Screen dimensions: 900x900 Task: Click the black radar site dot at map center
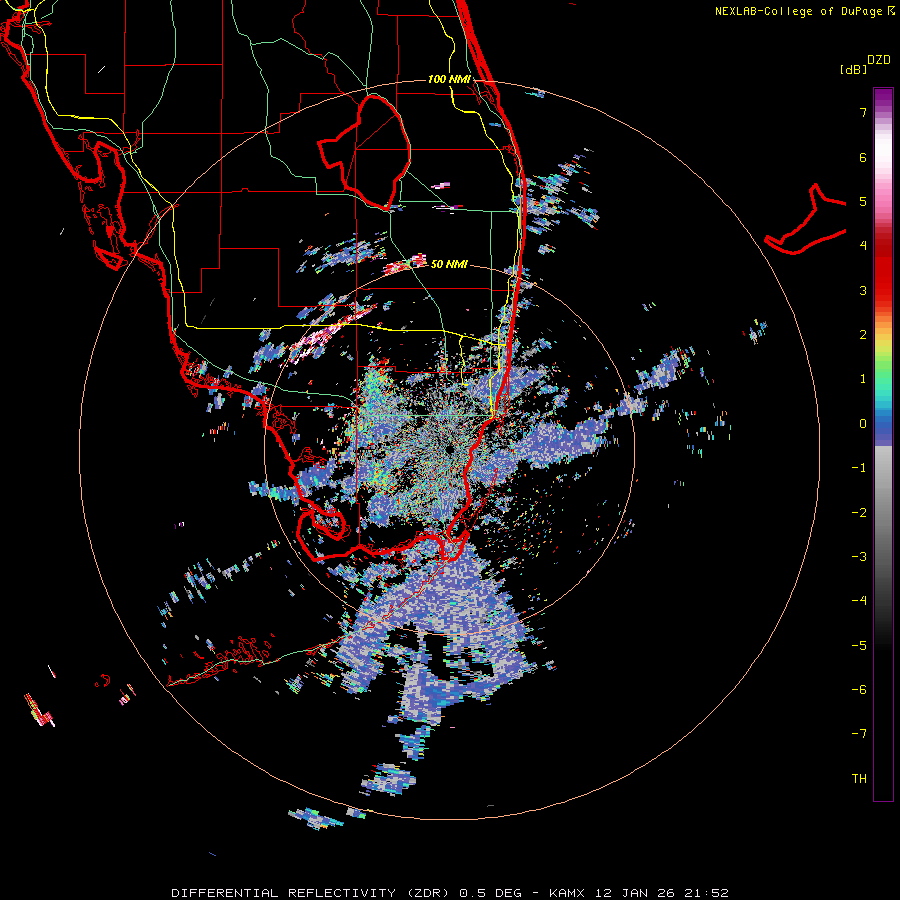coord(449,449)
